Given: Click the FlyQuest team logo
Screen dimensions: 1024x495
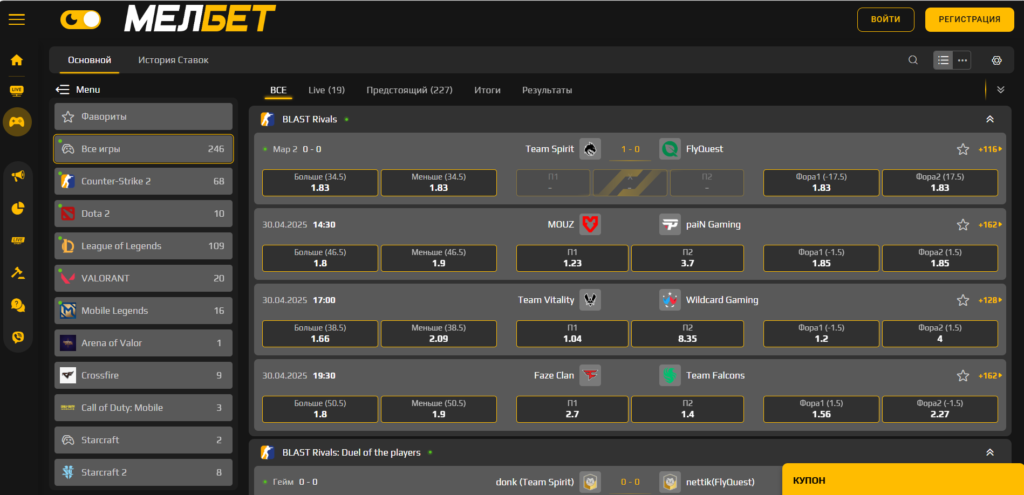Looking at the screenshot, I should click(x=670, y=150).
